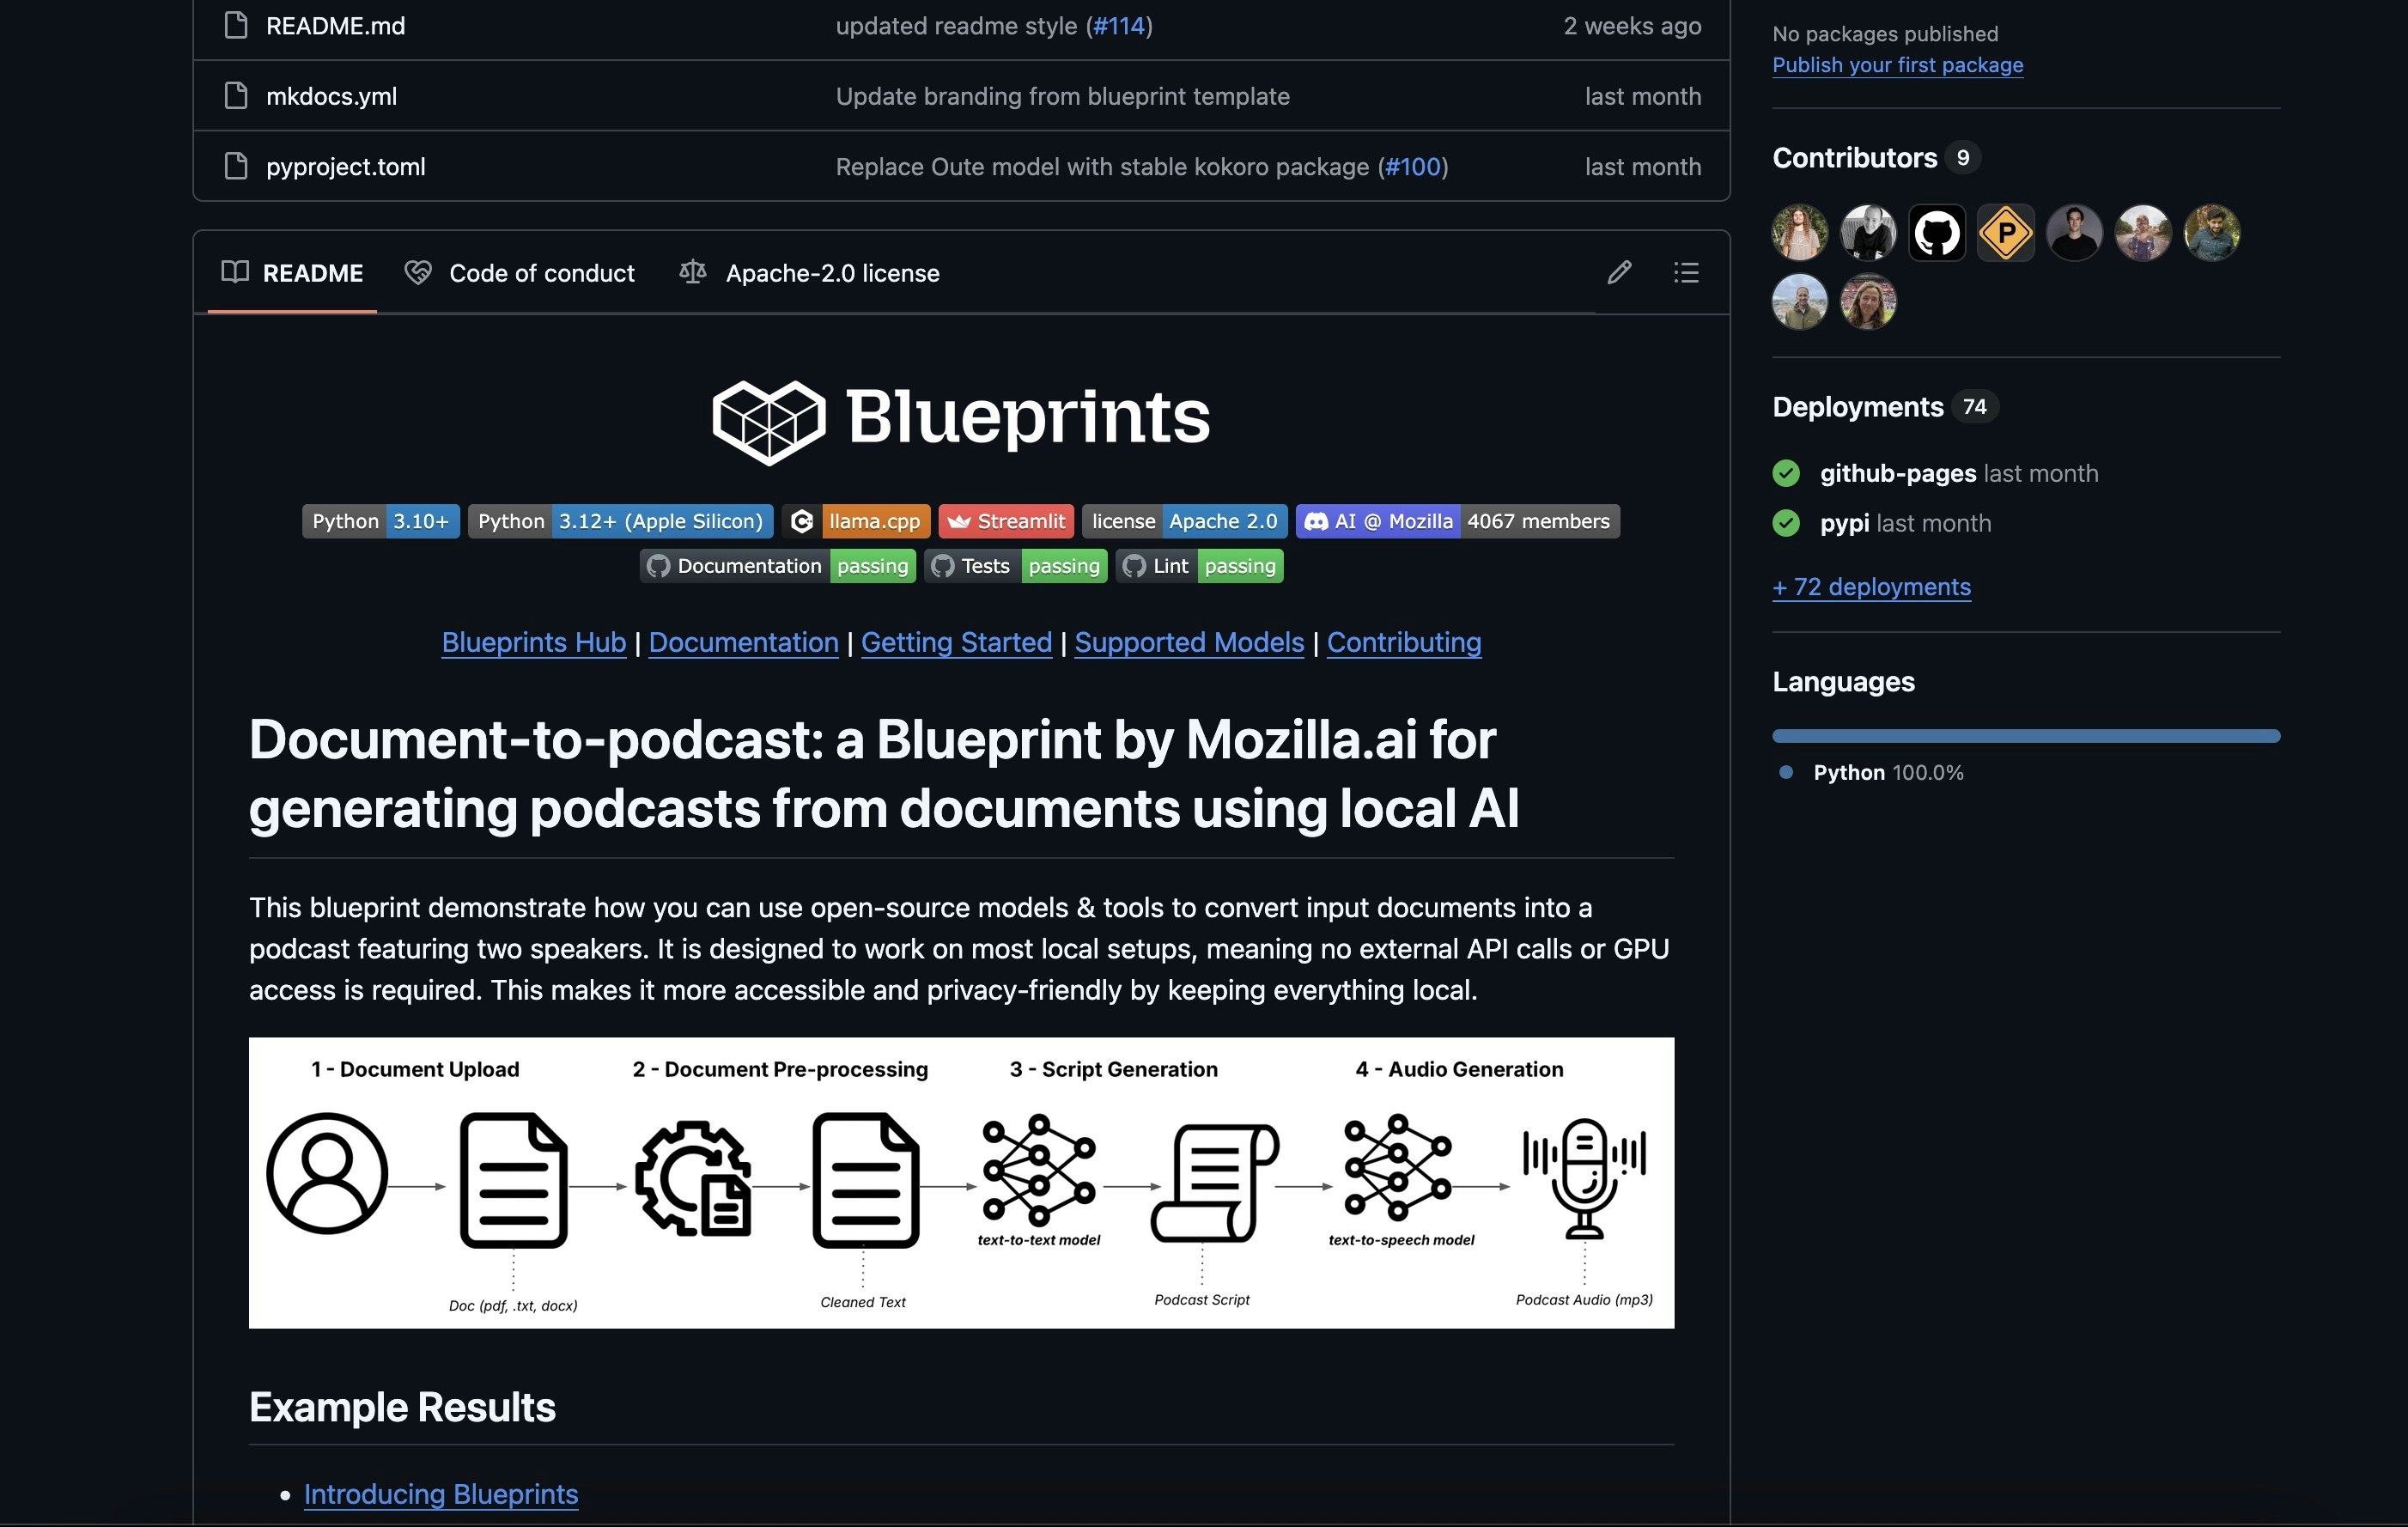Click the Document-to-podcast heading
The image size is (2408, 1527).
click(x=884, y=773)
